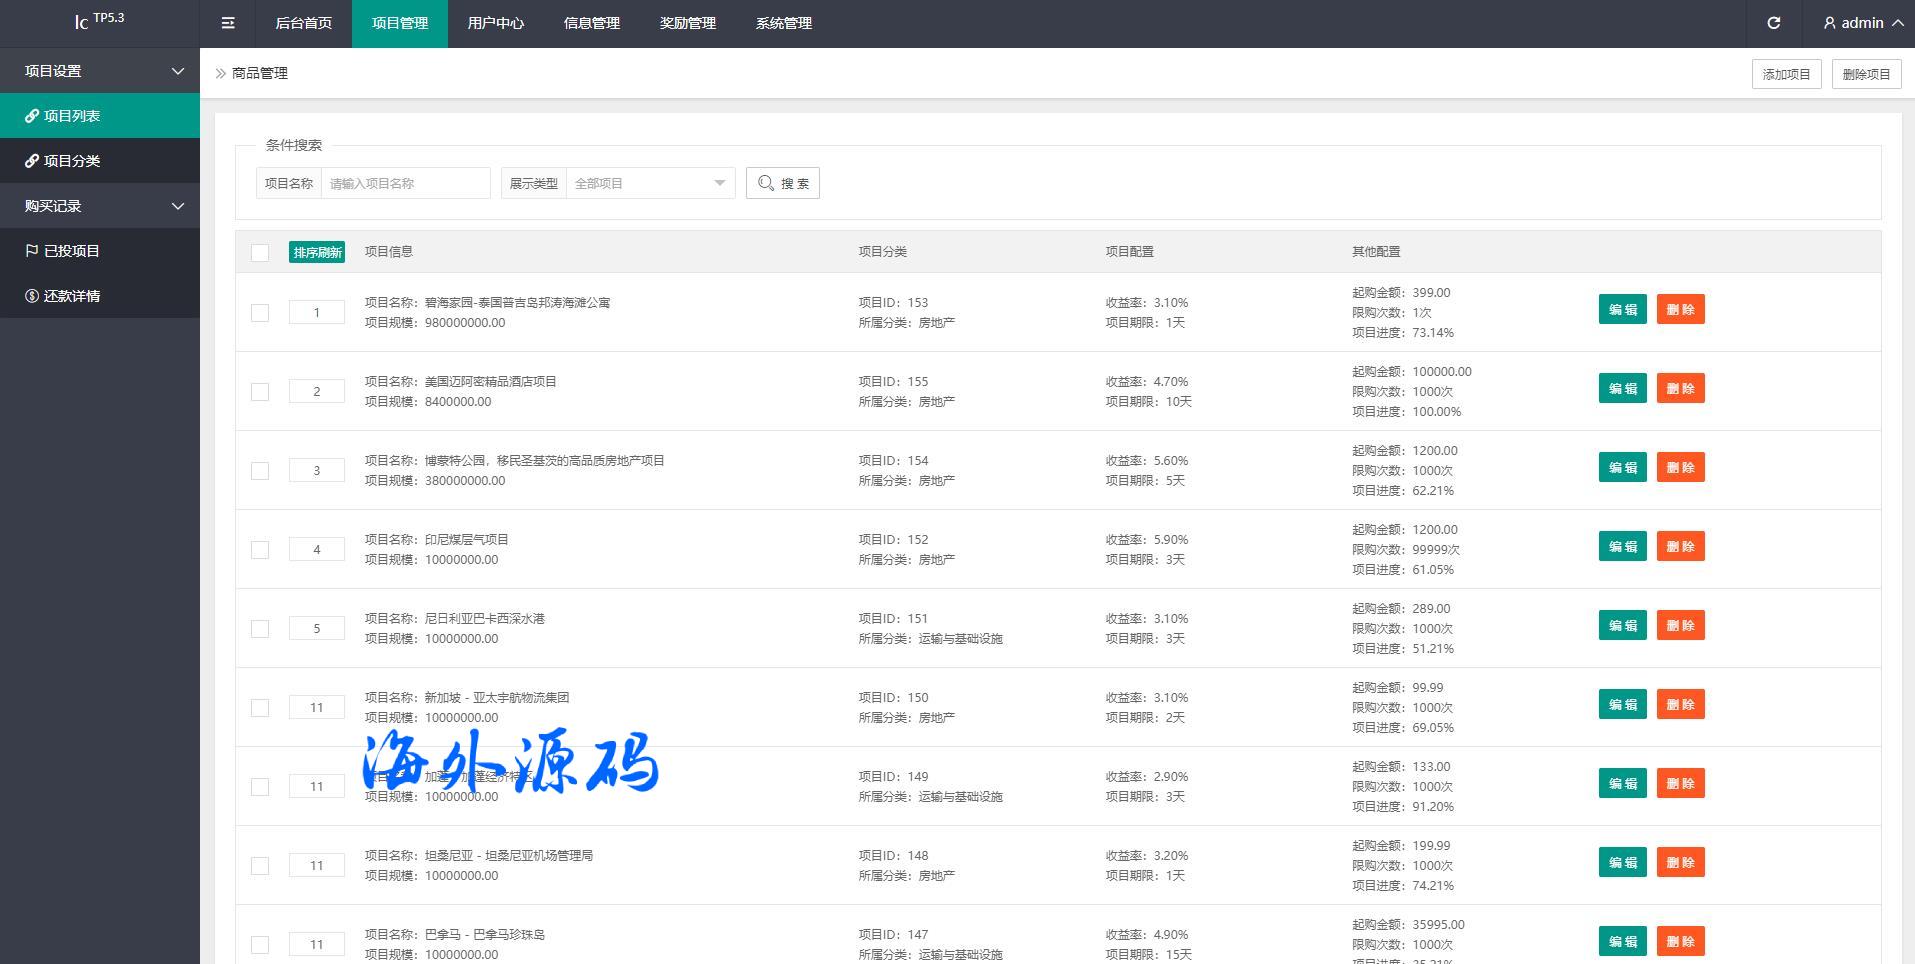
Task: Open the 展示类型 dropdown
Action: click(650, 183)
